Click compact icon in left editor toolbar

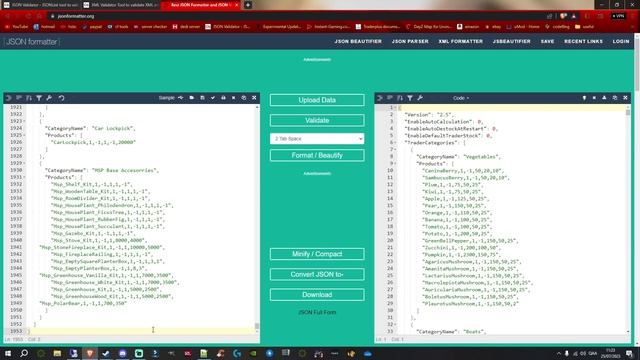(x=19, y=98)
